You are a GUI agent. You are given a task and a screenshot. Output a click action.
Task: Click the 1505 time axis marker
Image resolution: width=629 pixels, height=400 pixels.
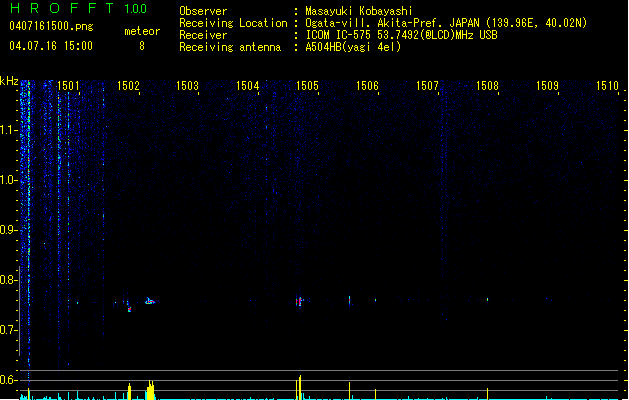[307, 85]
